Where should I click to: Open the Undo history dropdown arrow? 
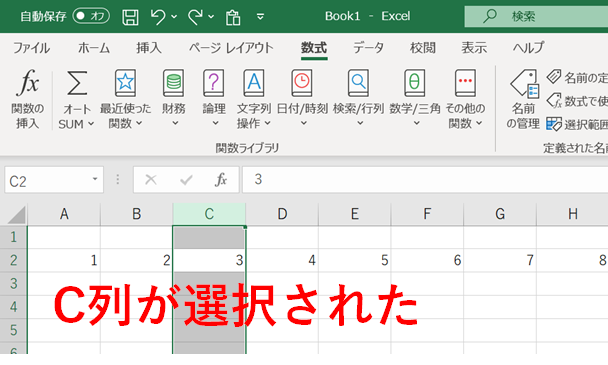[174, 17]
